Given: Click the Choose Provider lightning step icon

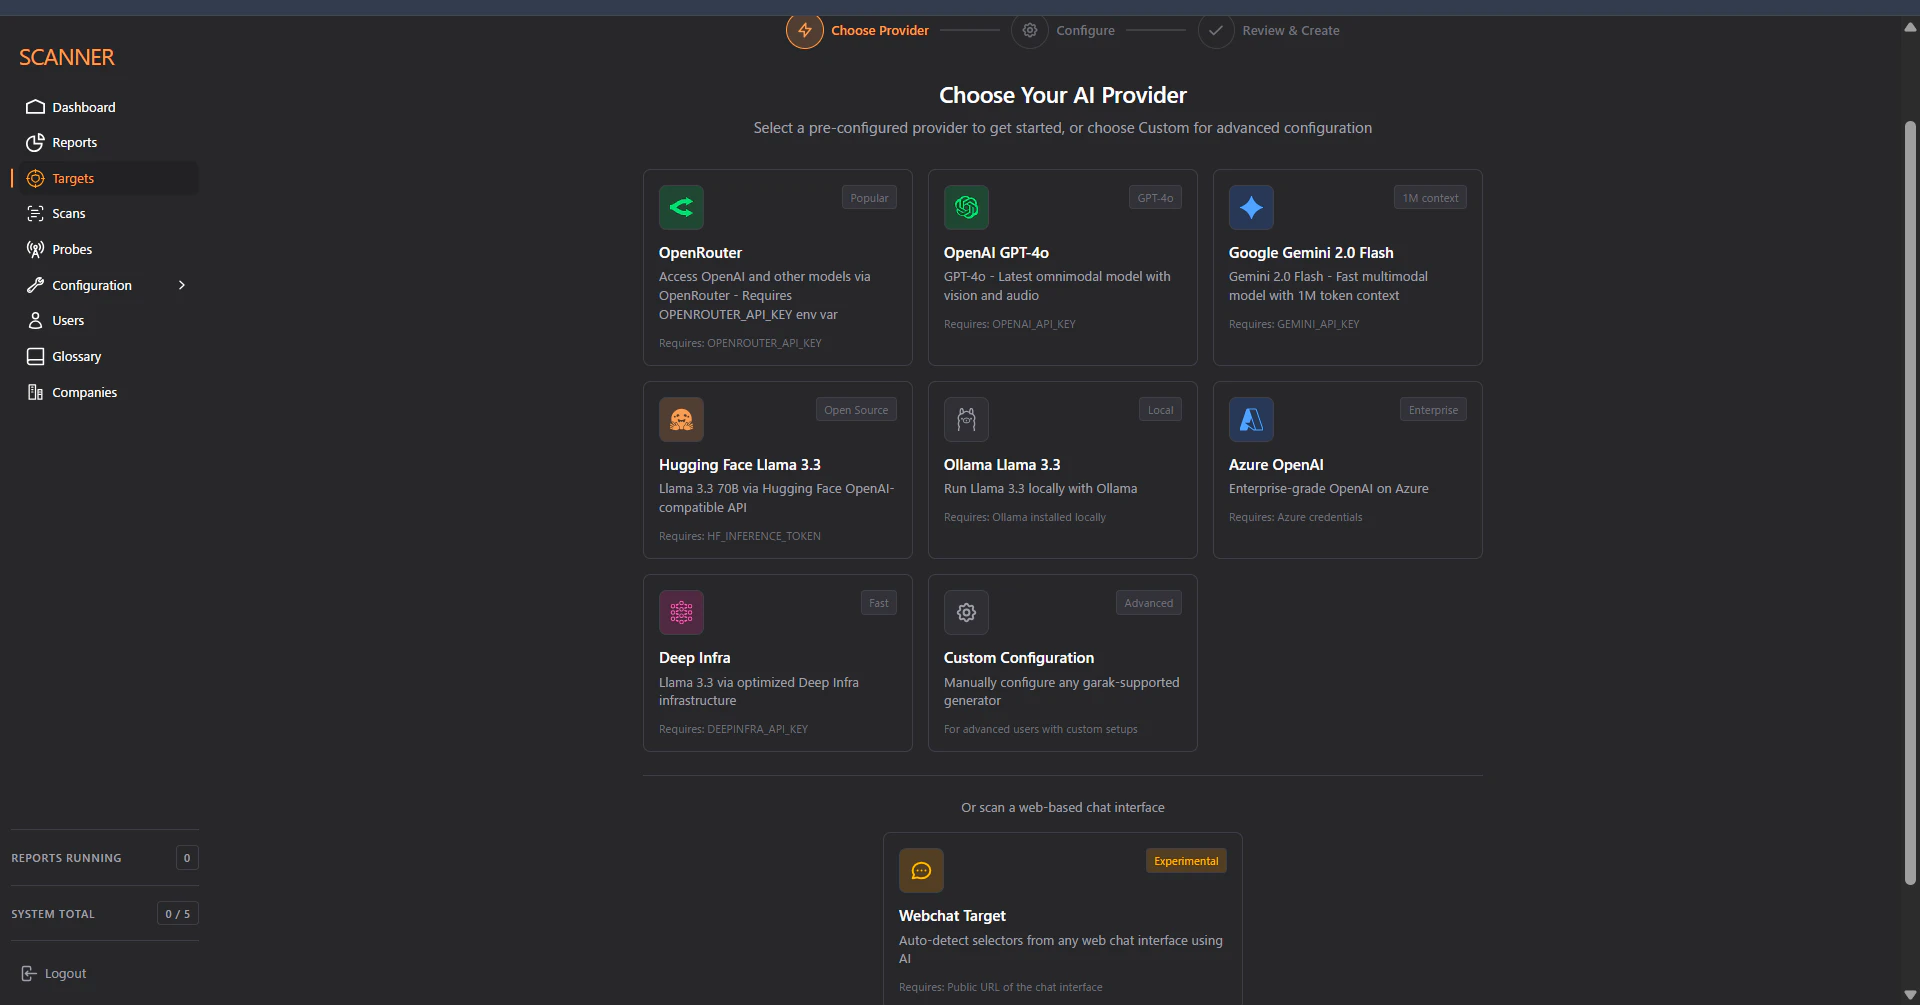Looking at the screenshot, I should click(x=805, y=31).
